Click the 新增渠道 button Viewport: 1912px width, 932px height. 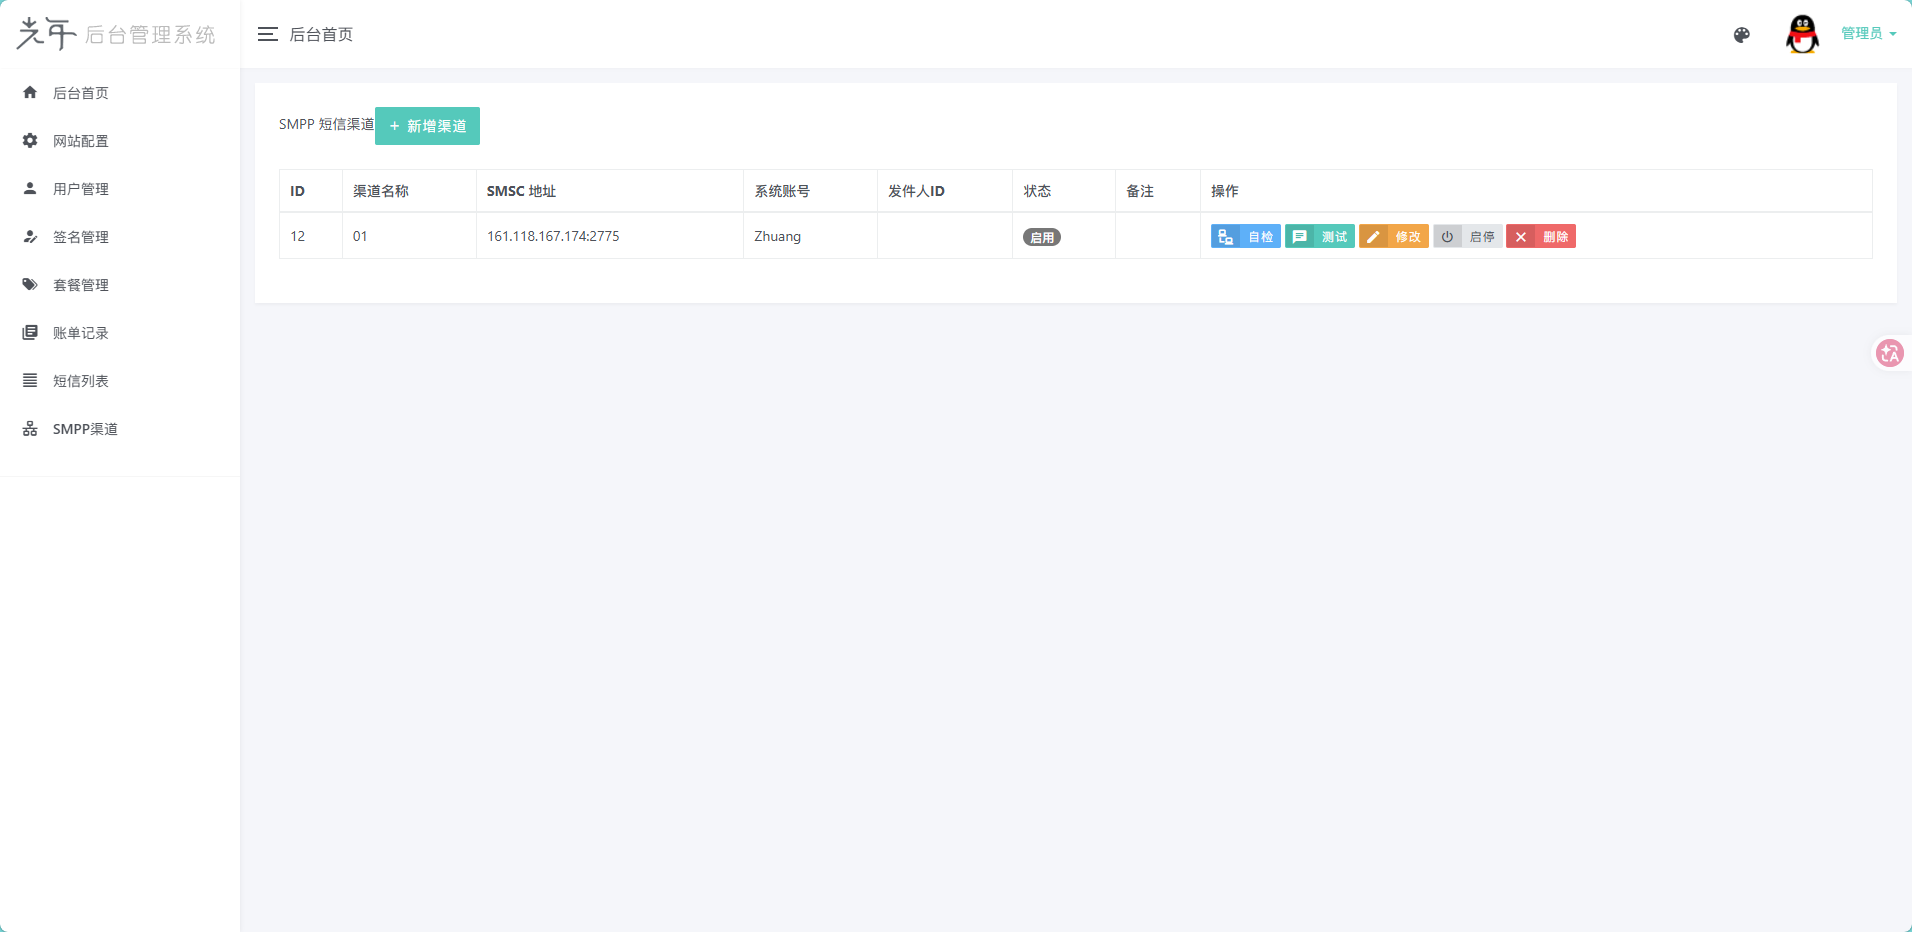[427, 126]
